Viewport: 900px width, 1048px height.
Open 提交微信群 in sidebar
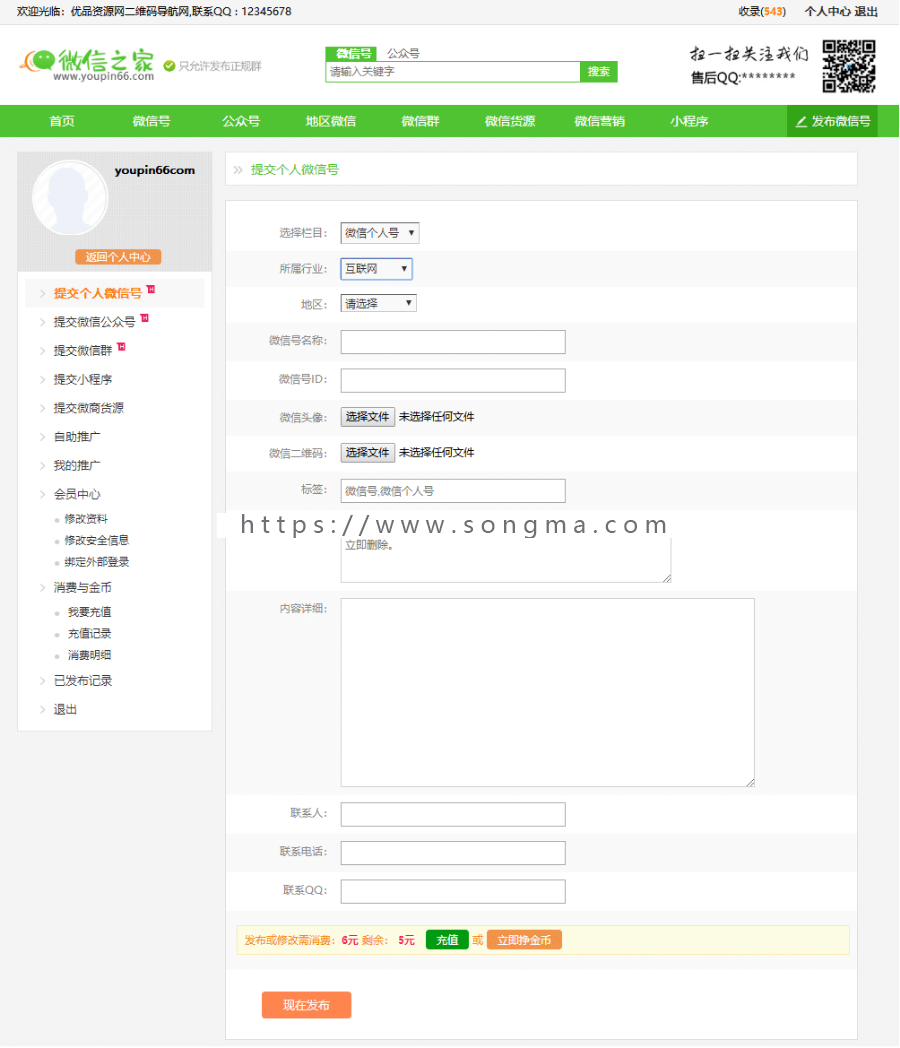[x=83, y=351]
